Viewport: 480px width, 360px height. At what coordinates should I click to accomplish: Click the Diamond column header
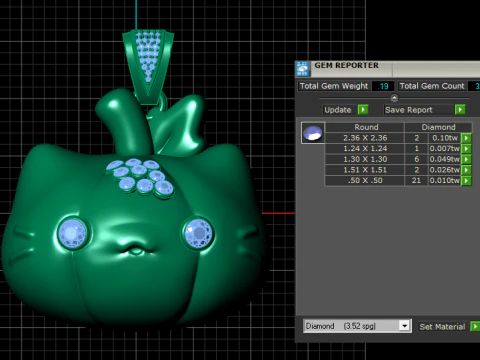click(x=438, y=127)
